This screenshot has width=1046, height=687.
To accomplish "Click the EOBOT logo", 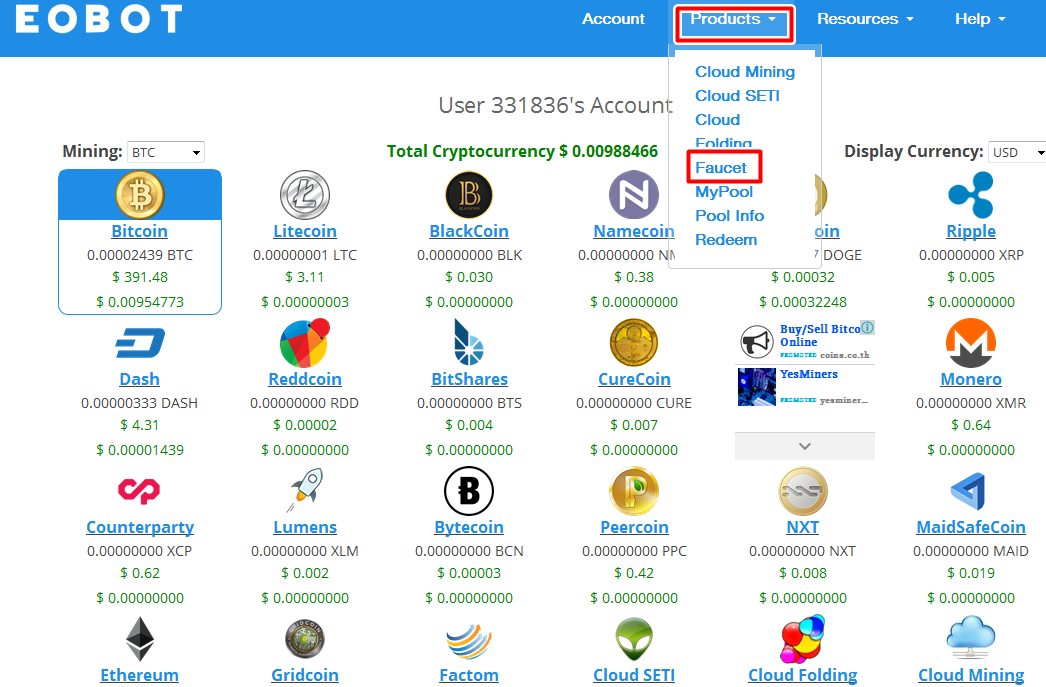I will click(x=99, y=20).
